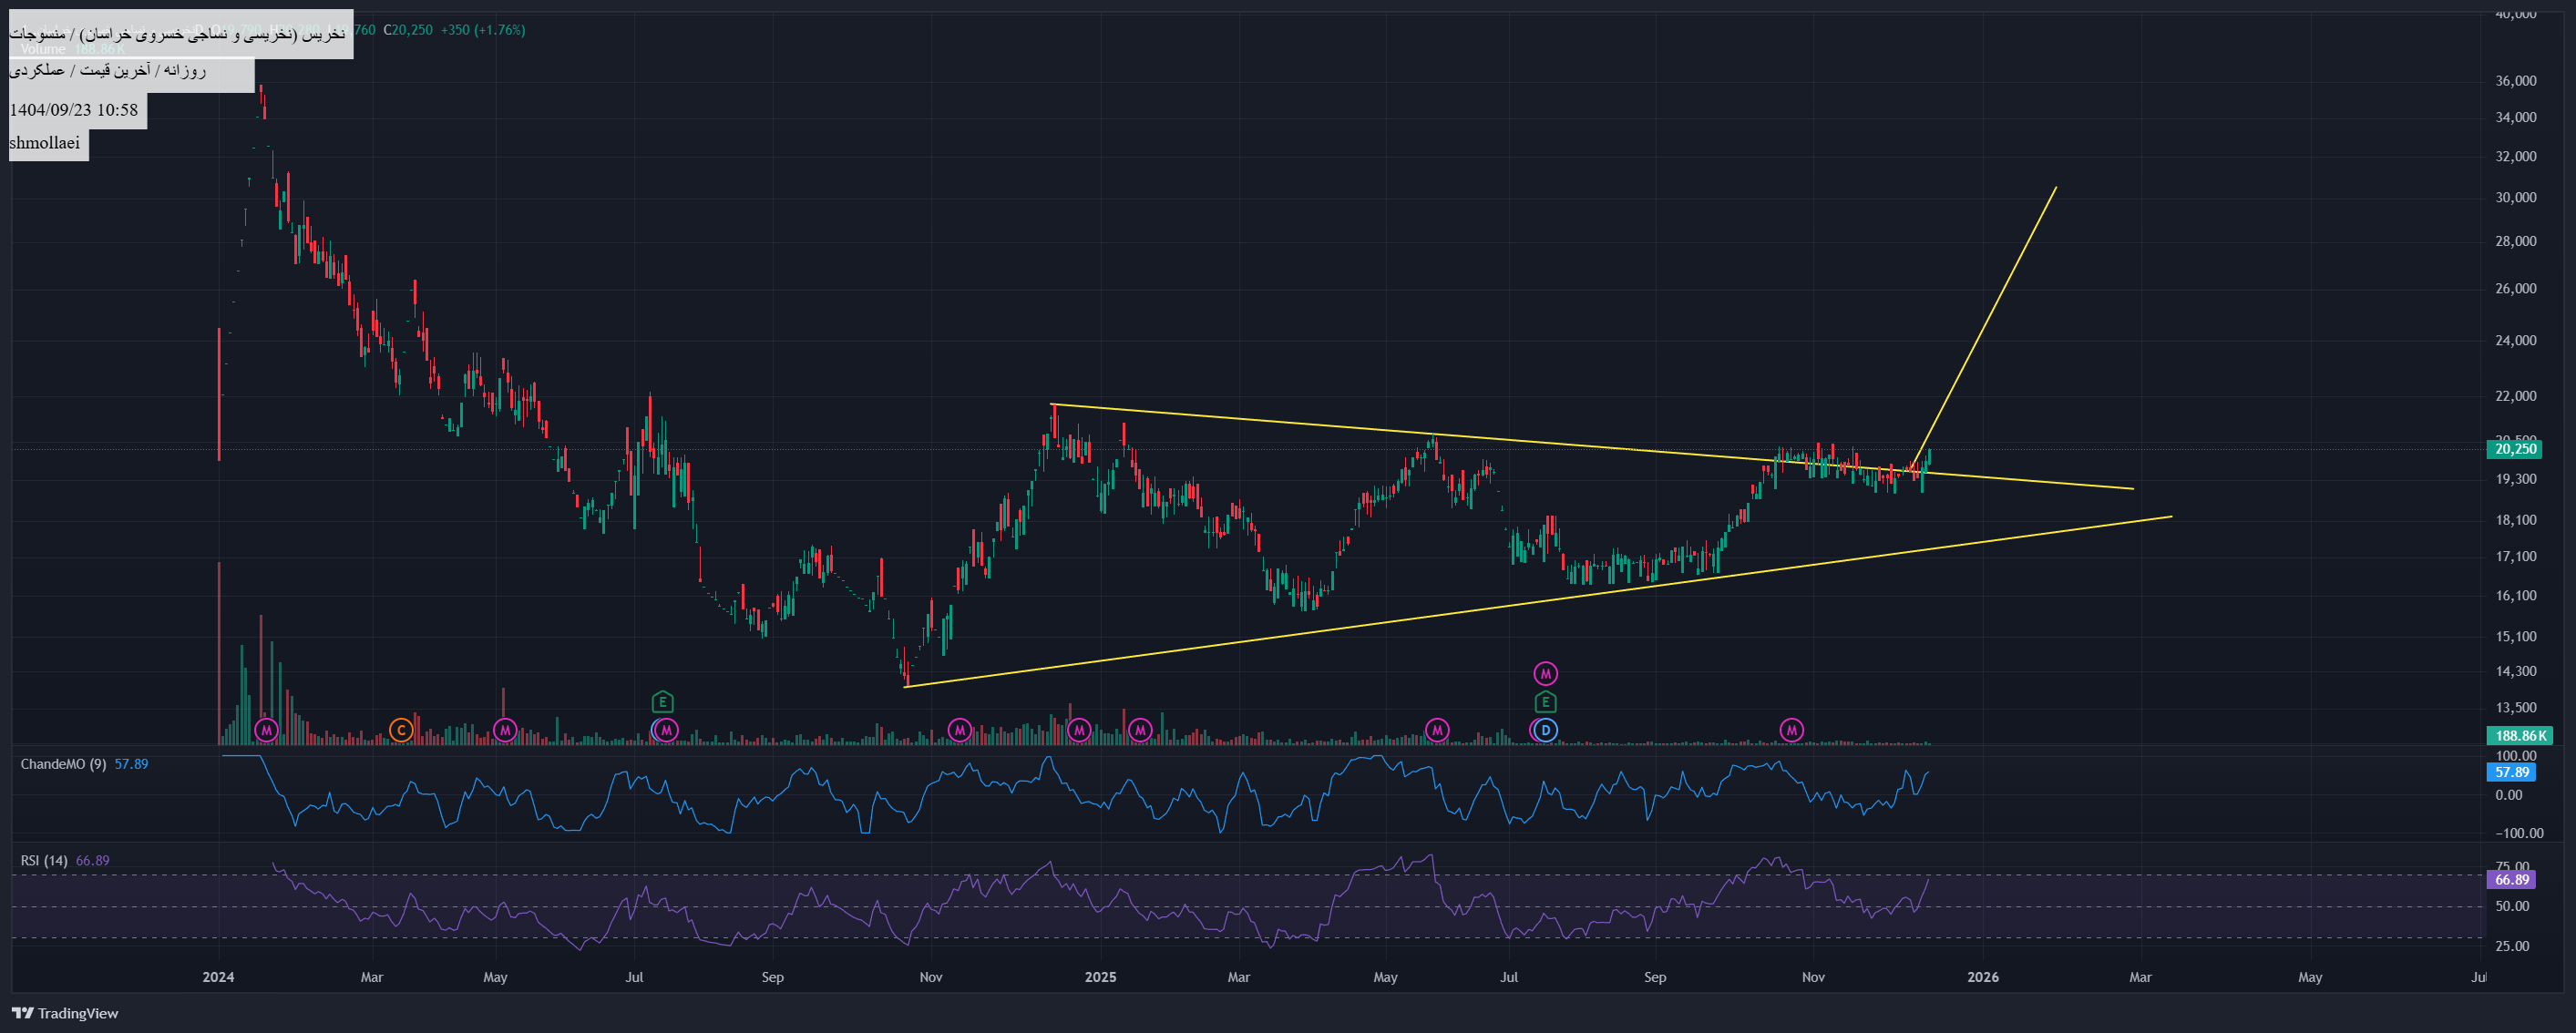Click the pink M marker near May 2024
The image size is (2576, 1033).
coord(505,730)
